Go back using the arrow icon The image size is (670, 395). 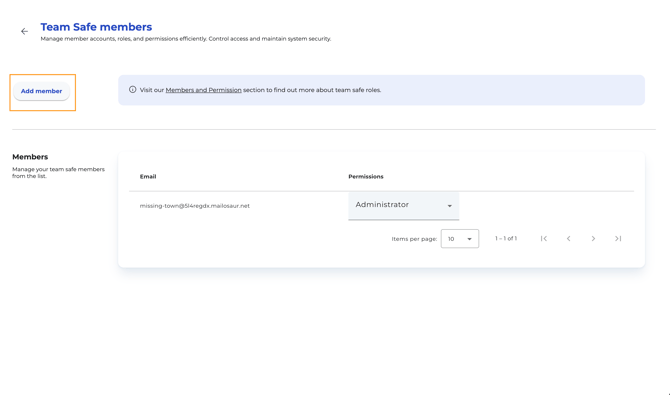pos(24,31)
